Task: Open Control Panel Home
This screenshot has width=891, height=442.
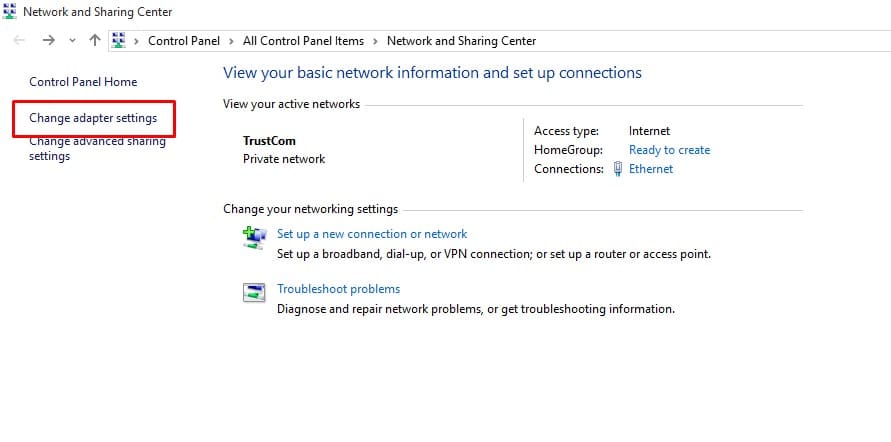Action: pos(83,82)
